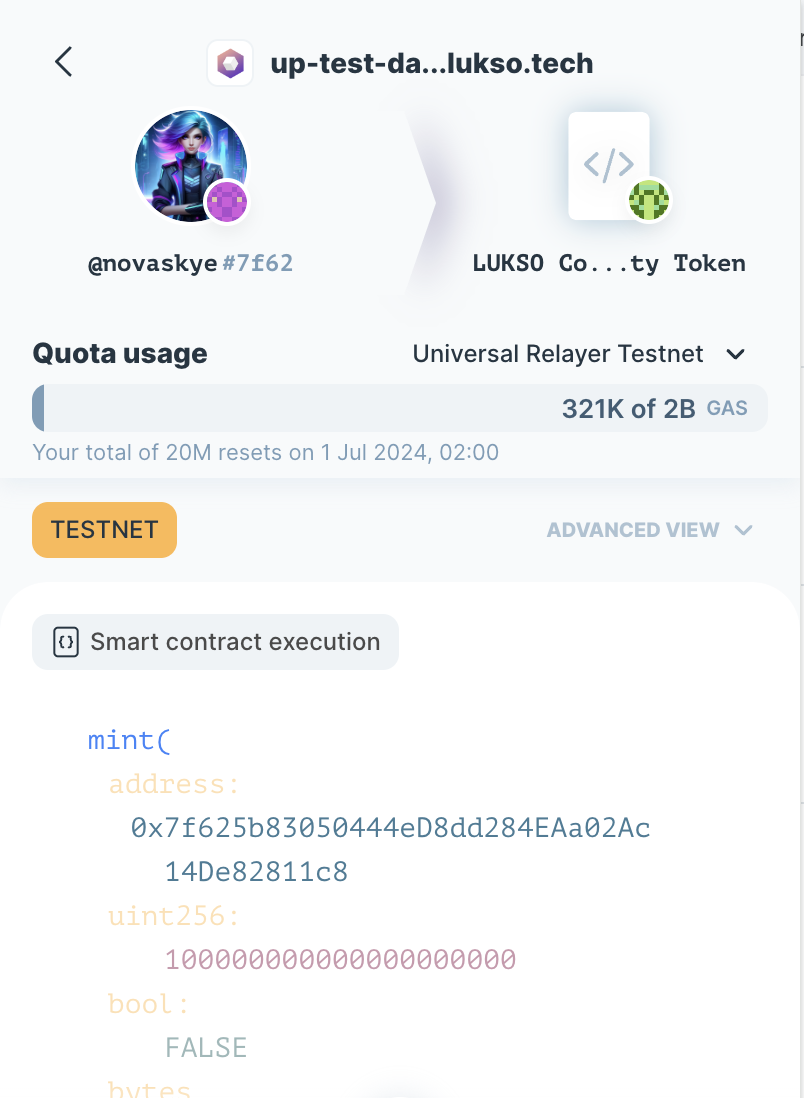Image resolution: width=804 pixels, height=1098 pixels.
Task: Click the uint256 amount value
Action: [x=340, y=960]
